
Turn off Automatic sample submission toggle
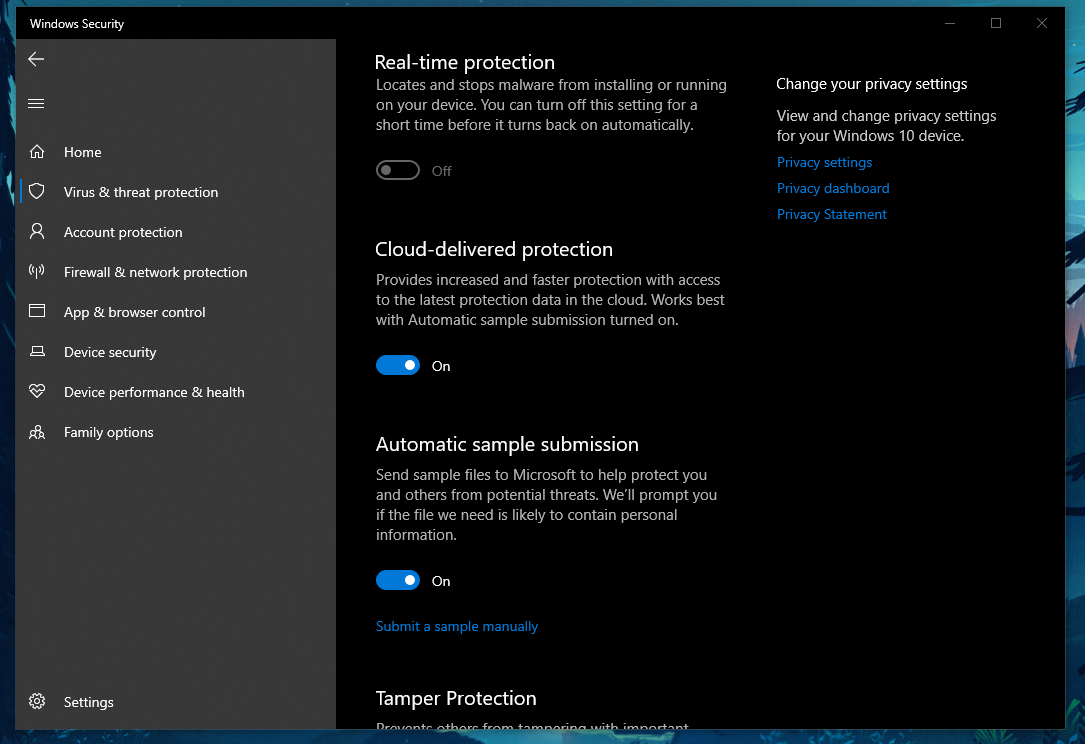398,581
